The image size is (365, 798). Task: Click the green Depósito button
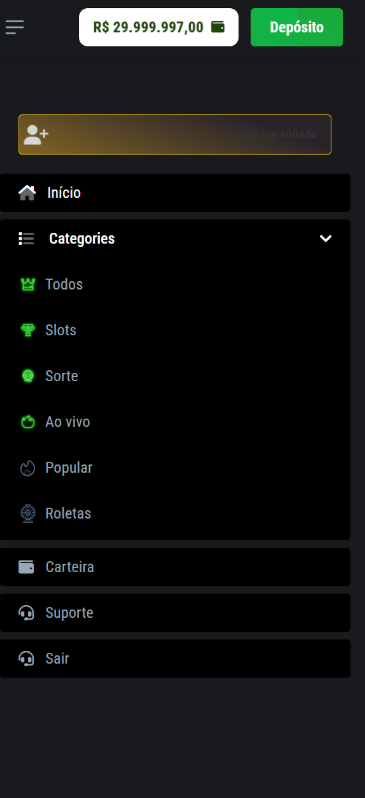(297, 27)
